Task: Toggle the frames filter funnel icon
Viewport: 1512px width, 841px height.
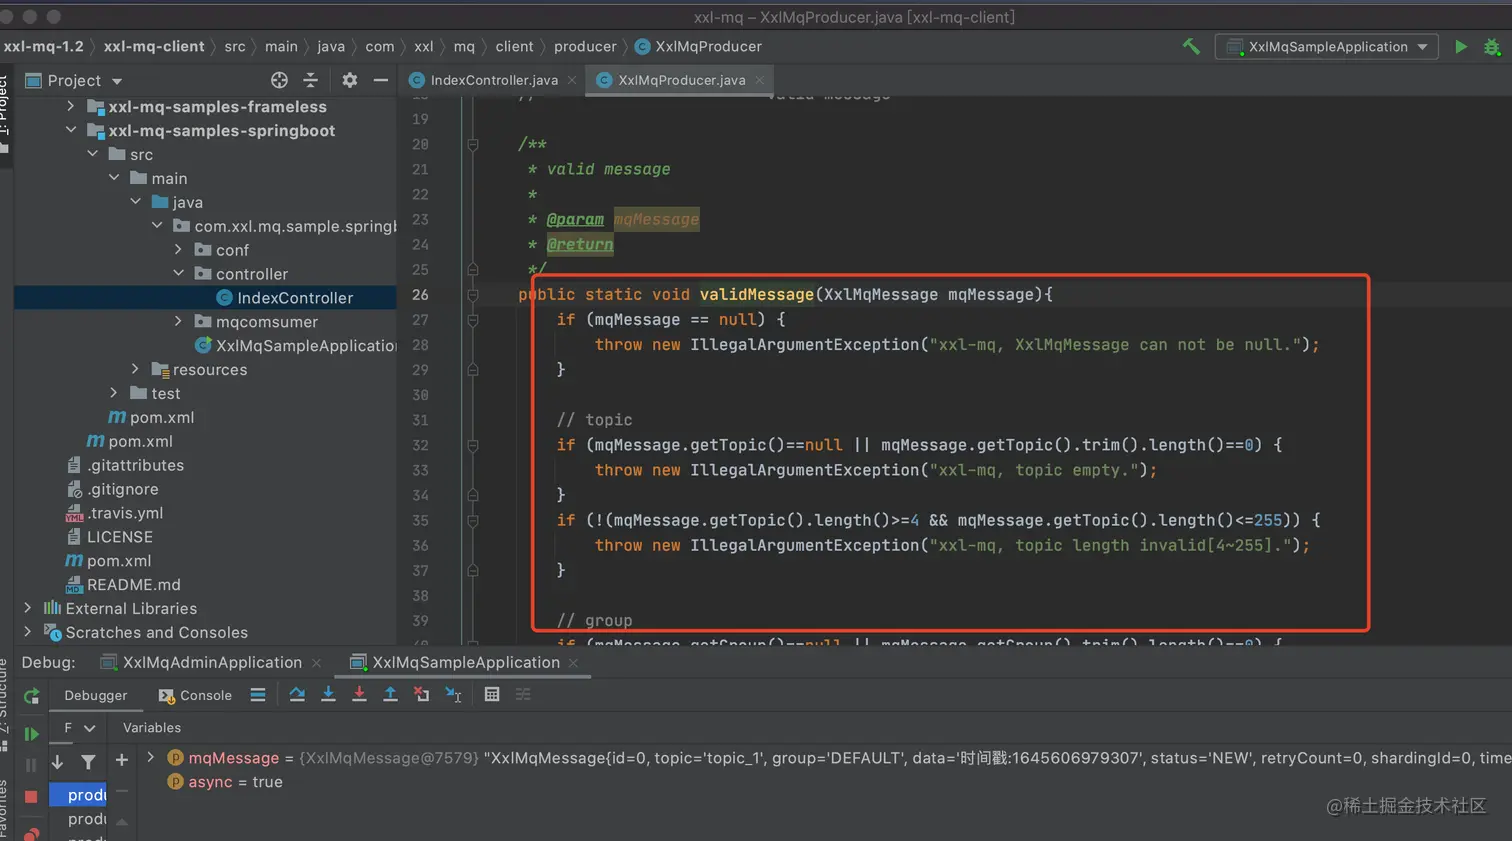Action: pos(88,762)
